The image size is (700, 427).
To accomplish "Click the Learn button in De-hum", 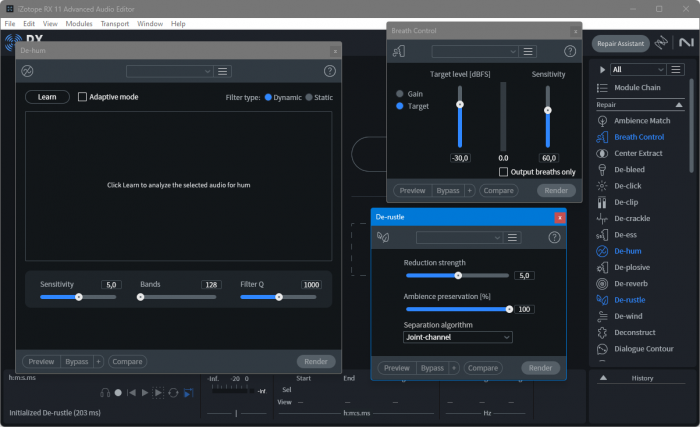I will click(x=47, y=97).
